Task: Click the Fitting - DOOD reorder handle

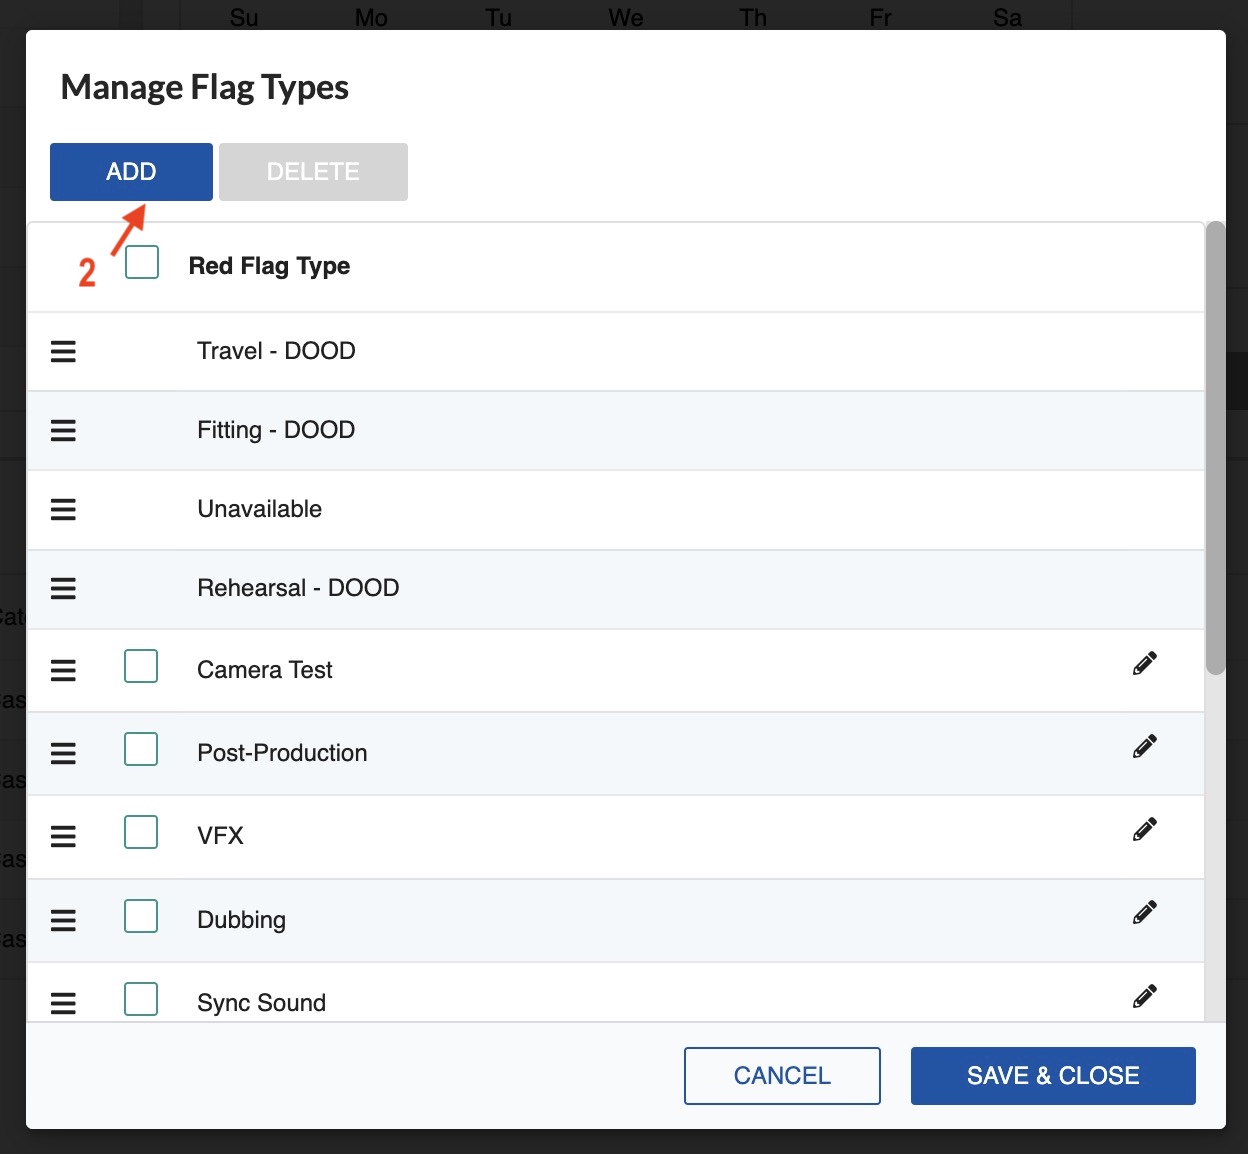Action: coord(63,431)
